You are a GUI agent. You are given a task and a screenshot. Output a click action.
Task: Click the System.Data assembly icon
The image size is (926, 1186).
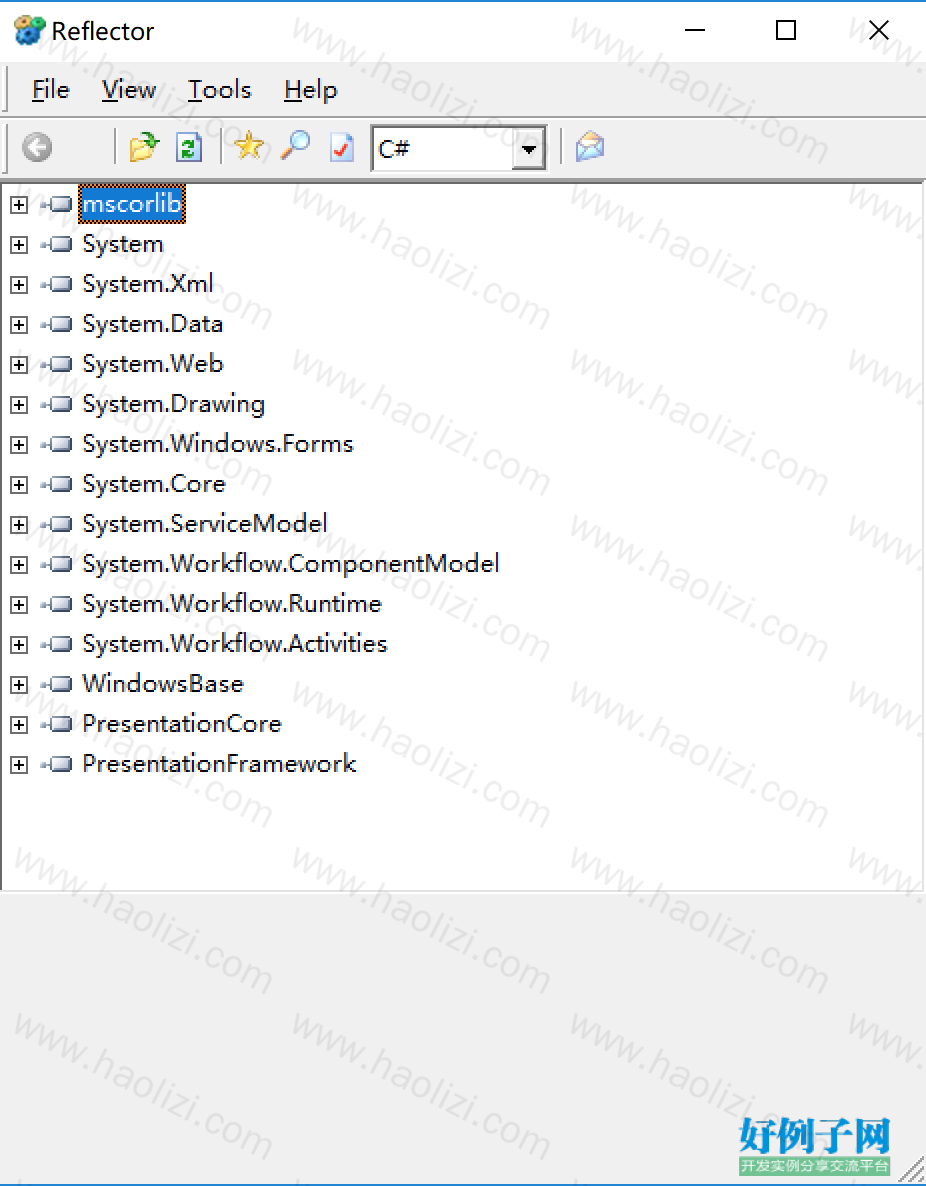click(57, 324)
